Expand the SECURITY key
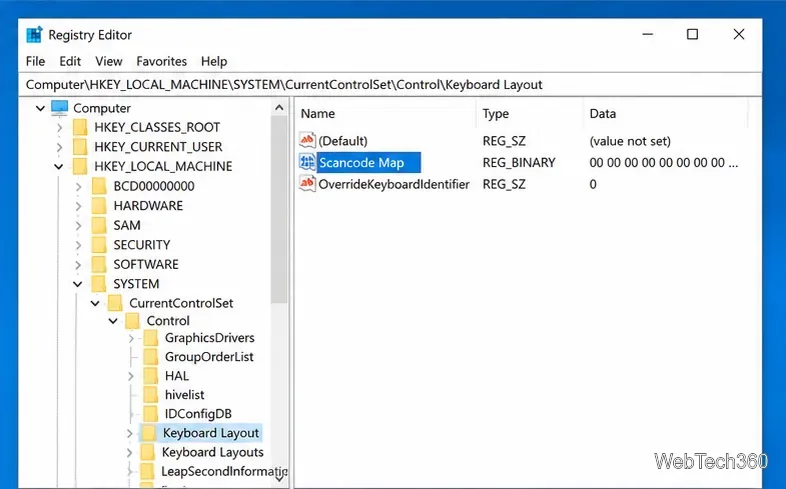This screenshot has height=489, width=786. pyautogui.click(x=79, y=244)
